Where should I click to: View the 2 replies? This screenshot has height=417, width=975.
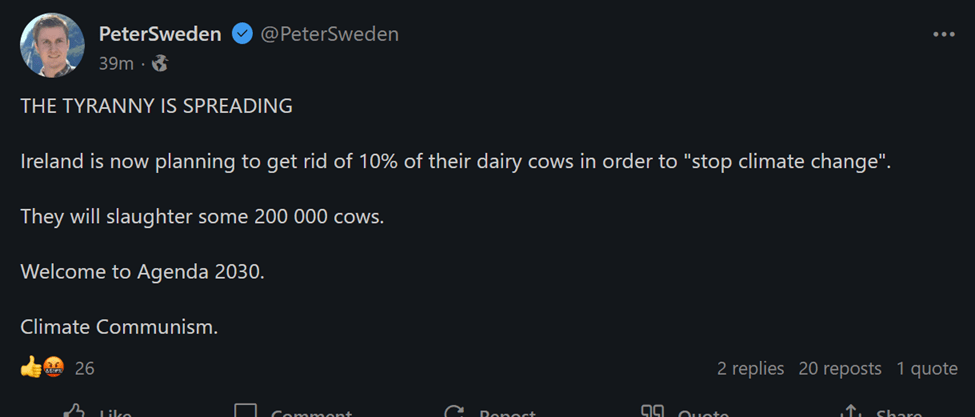[x=750, y=368]
